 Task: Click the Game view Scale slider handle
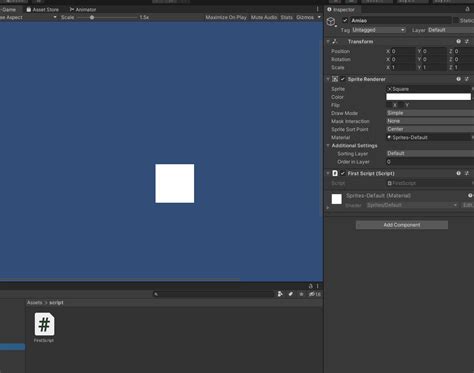pyautogui.click(x=92, y=17)
